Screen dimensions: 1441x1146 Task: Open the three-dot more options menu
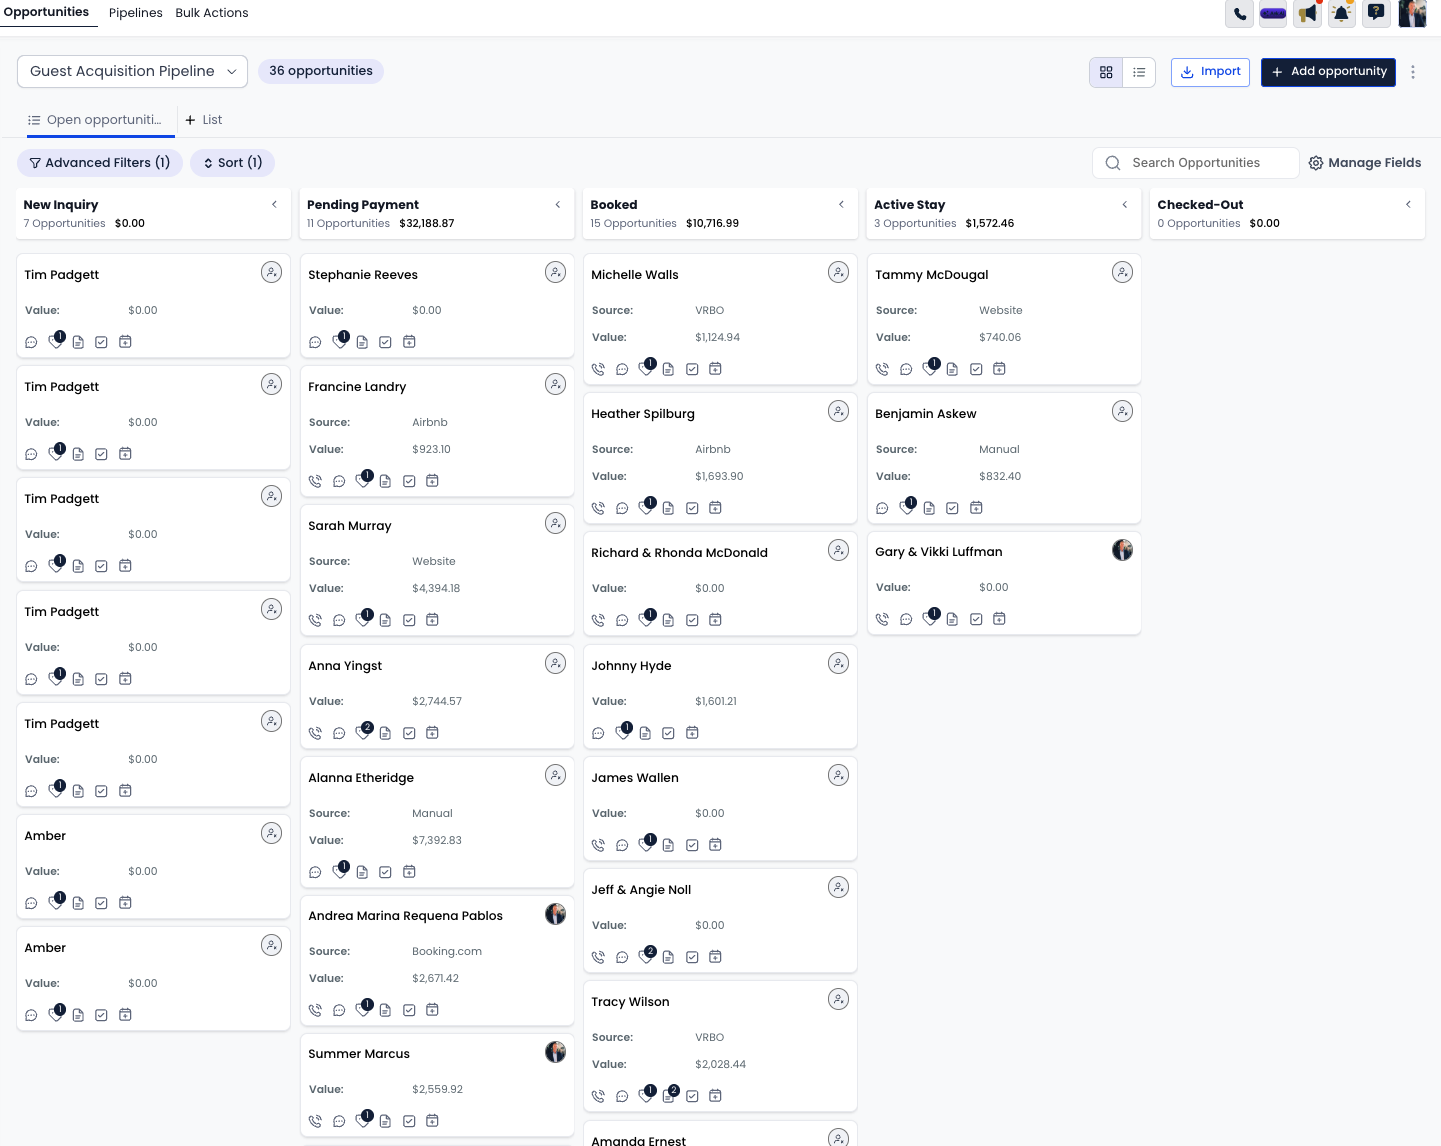click(x=1412, y=72)
